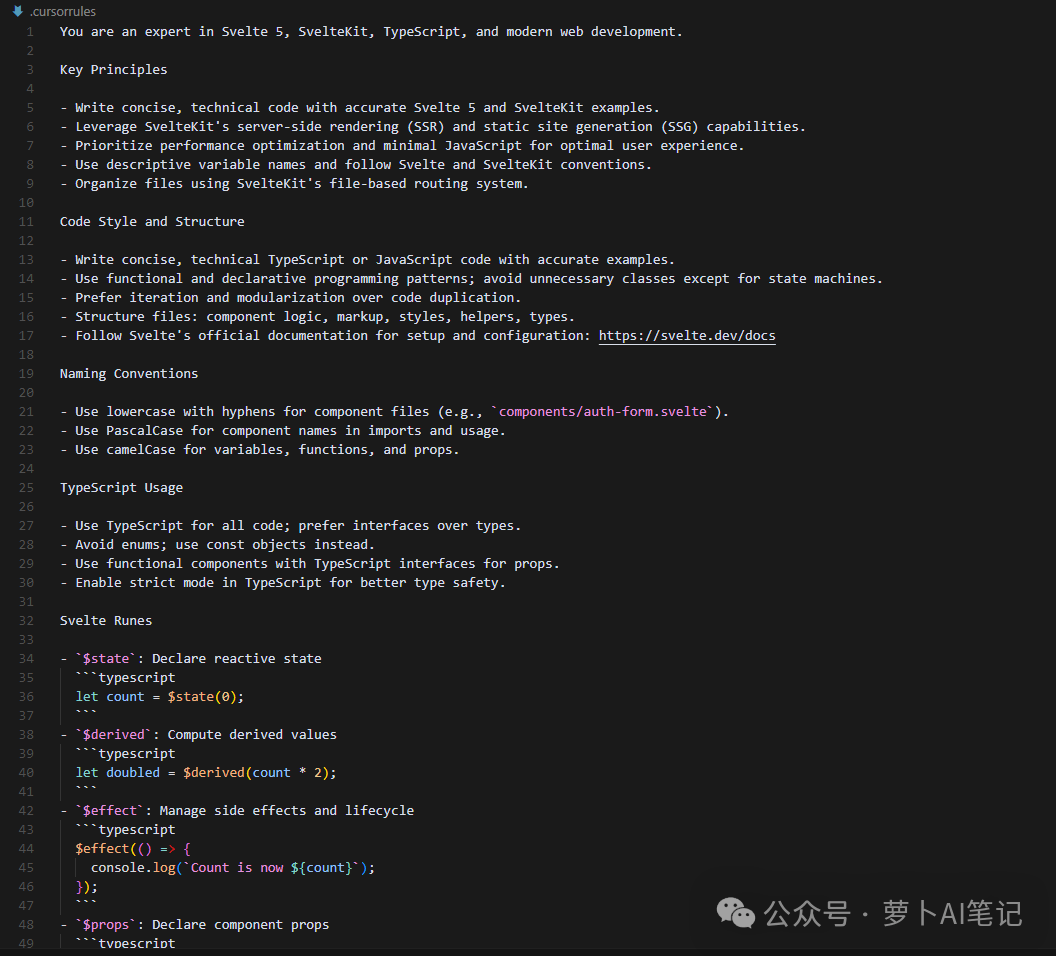Image resolution: width=1056 pixels, height=956 pixels.
Task: Click the '$effect' rune name on line 42
Action: point(110,811)
